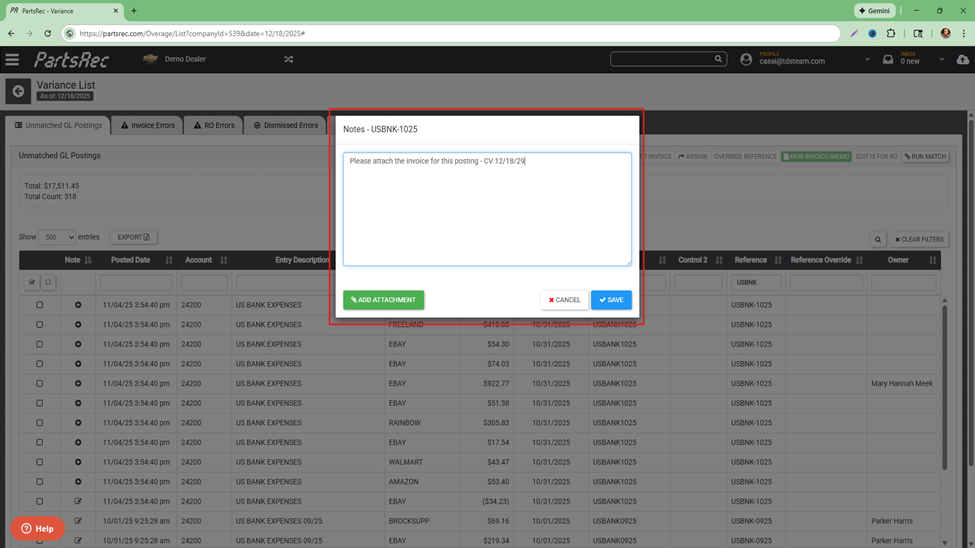Expand the profile dropdown chevron
Viewport: 975px width, 548px height.
click(867, 60)
